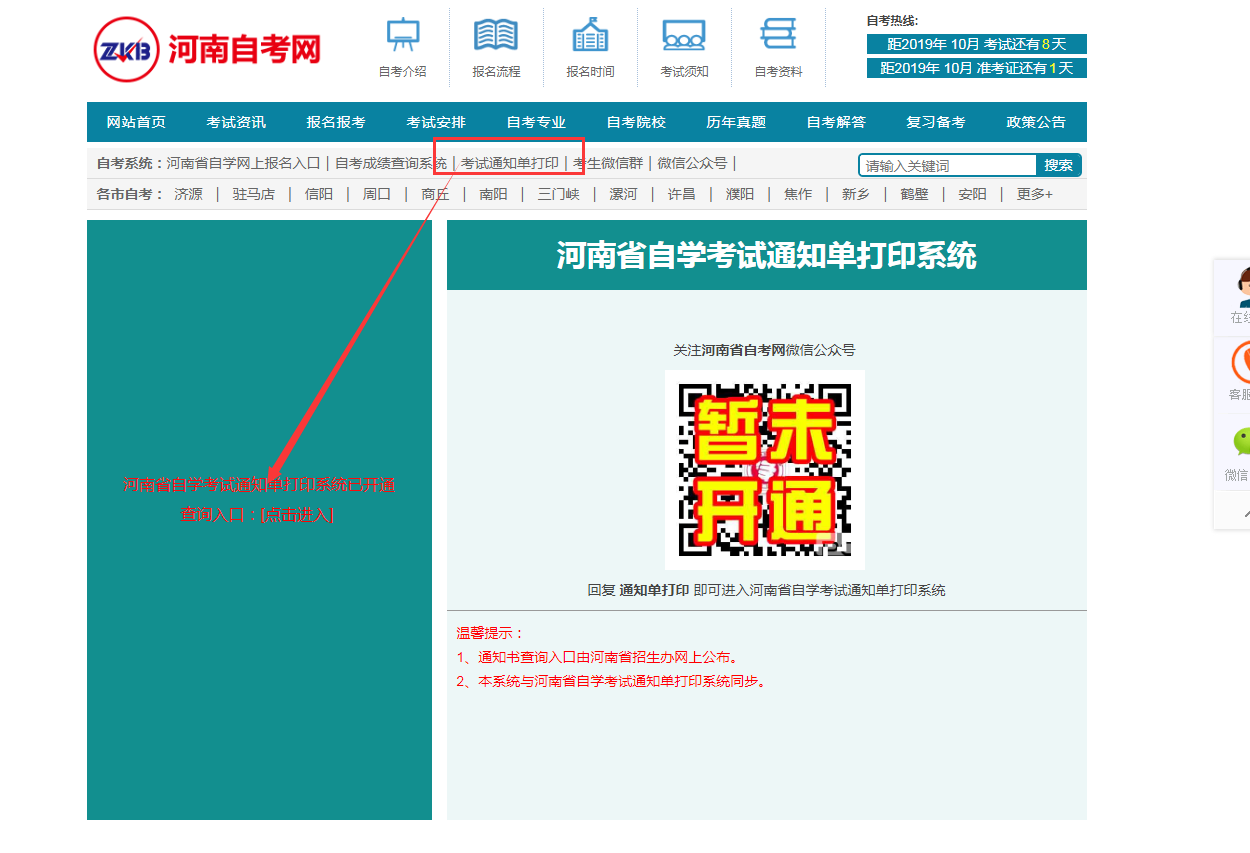1250x853 pixels.
Task: Click the text 本系统与河南省自学考试通知单打印系统同步
Action: (622, 681)
